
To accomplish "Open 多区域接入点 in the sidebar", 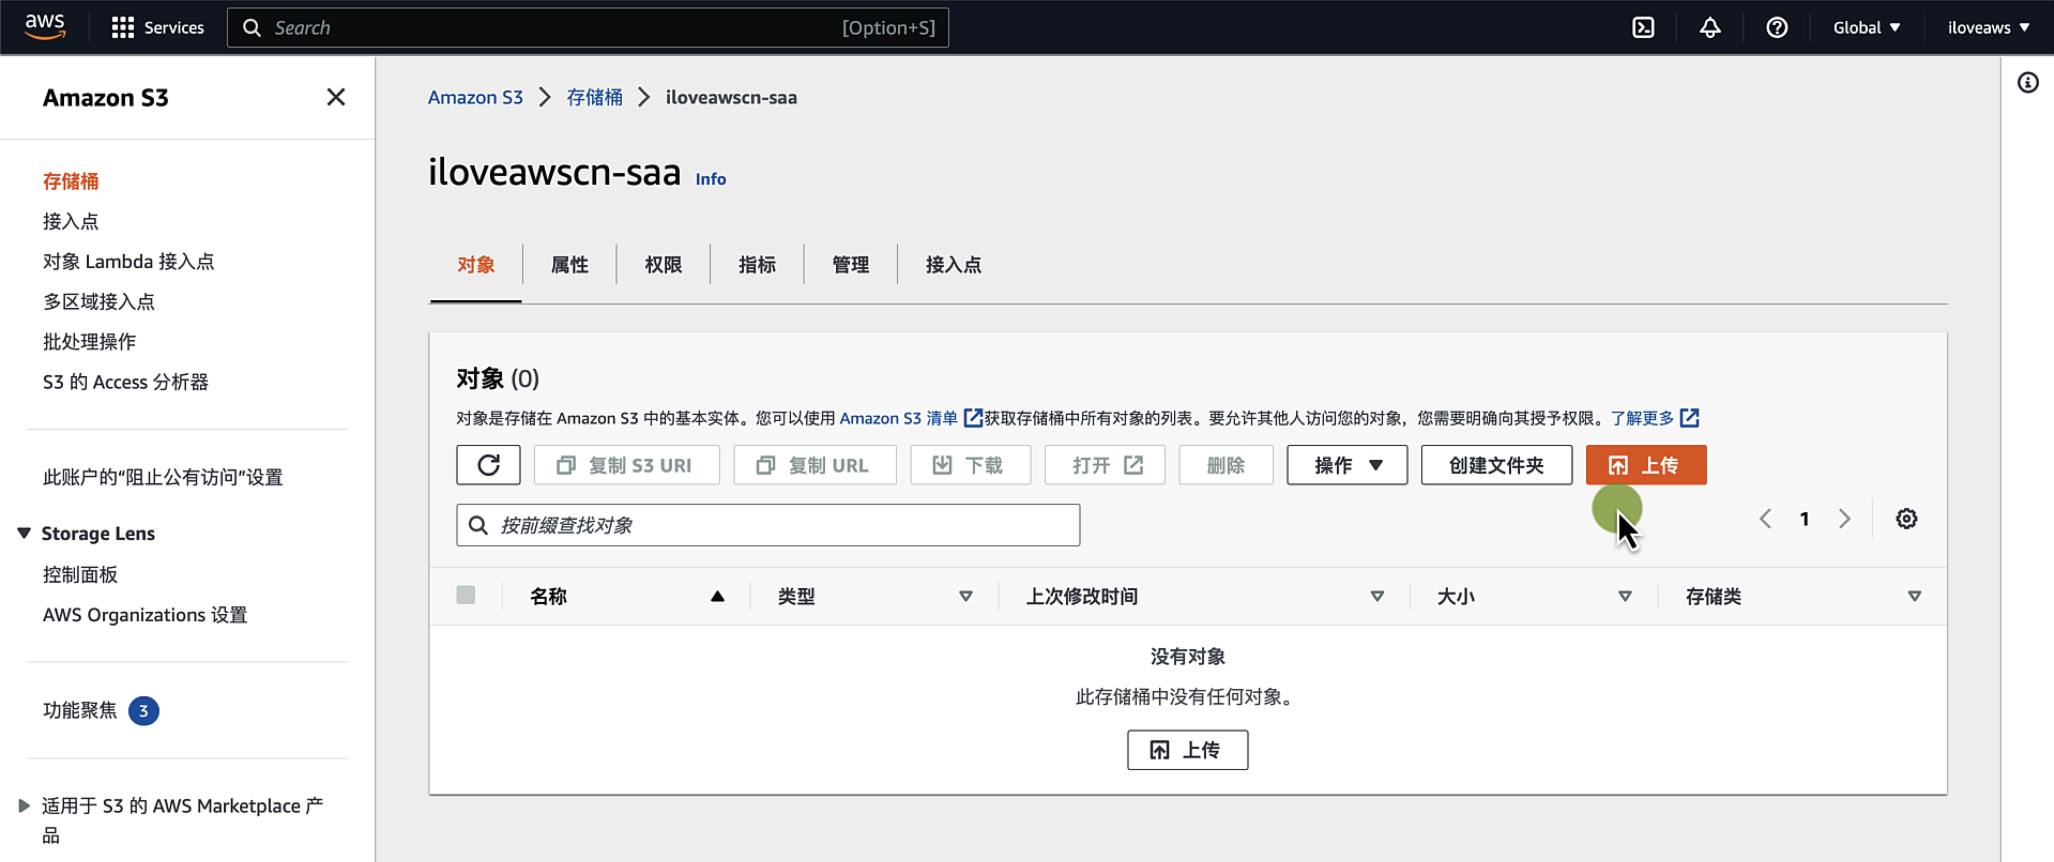I will coord(99,301).
